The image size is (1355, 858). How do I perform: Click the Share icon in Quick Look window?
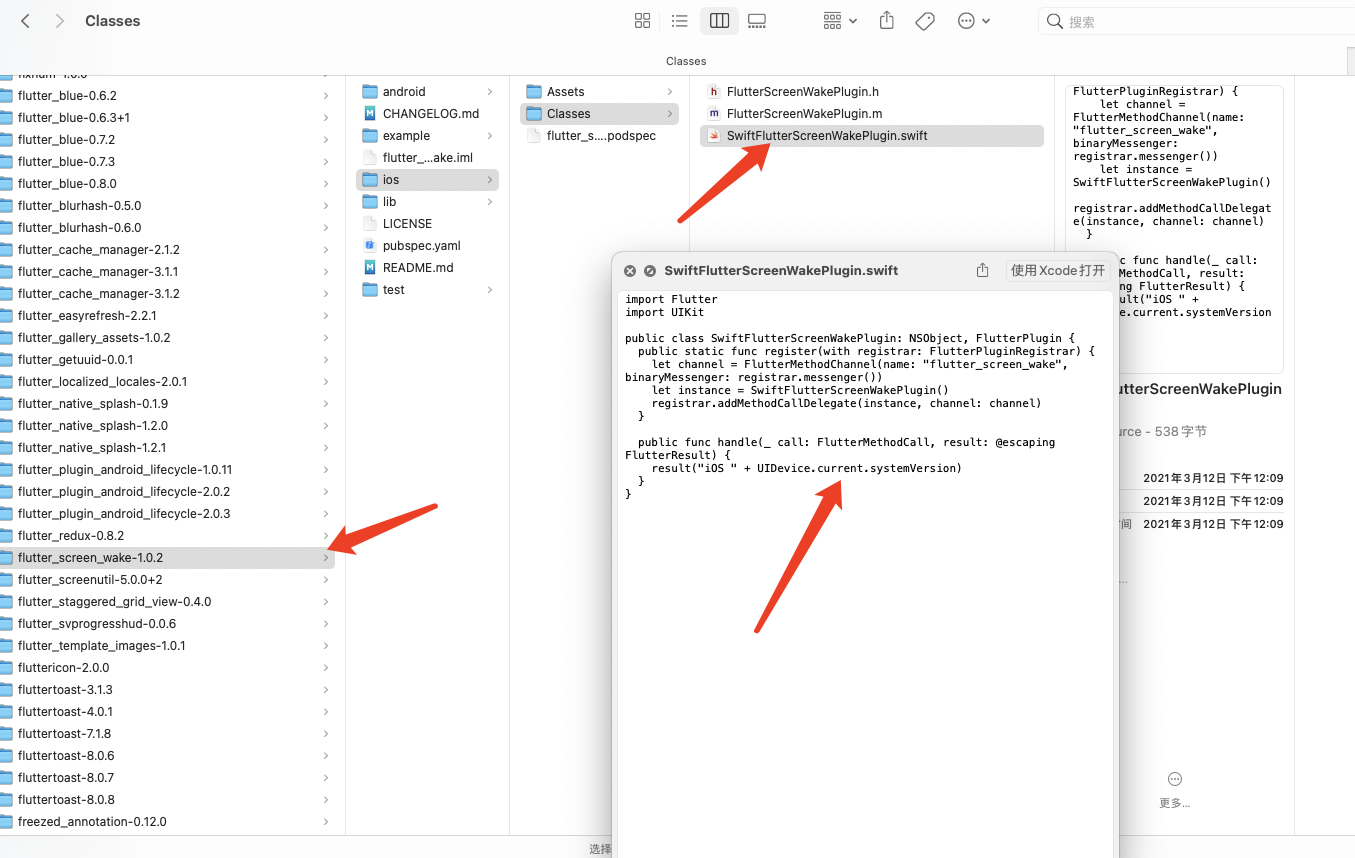click(x=982, y=270)
